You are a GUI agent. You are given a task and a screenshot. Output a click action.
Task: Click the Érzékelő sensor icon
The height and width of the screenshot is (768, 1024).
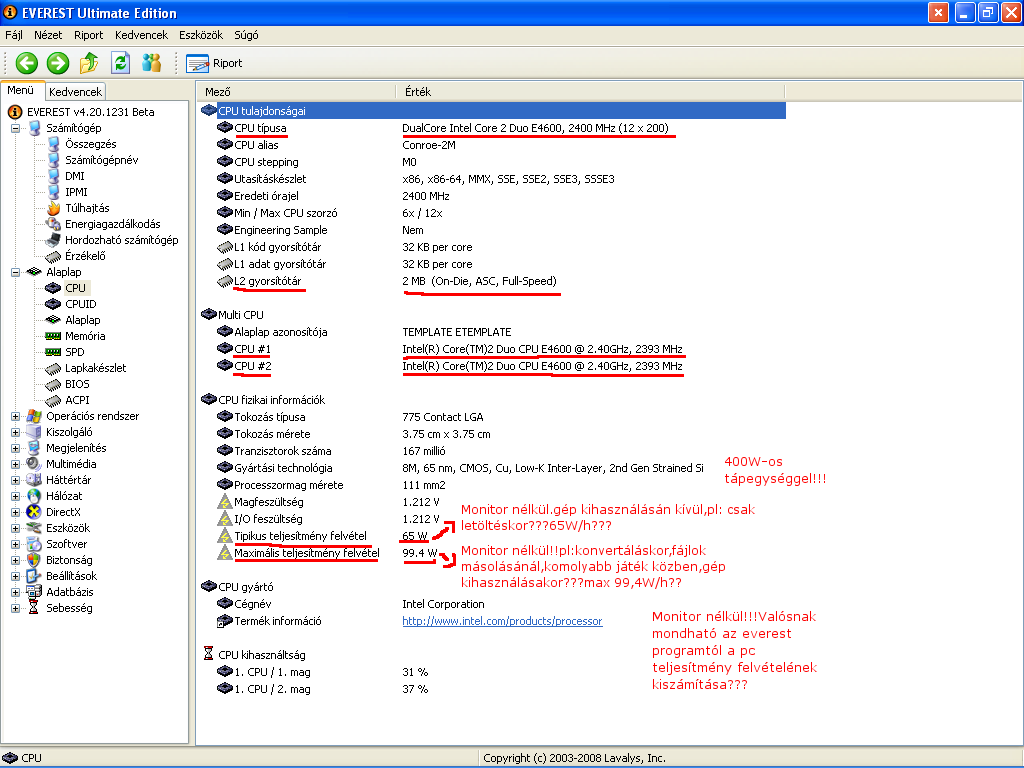[54, 256]
